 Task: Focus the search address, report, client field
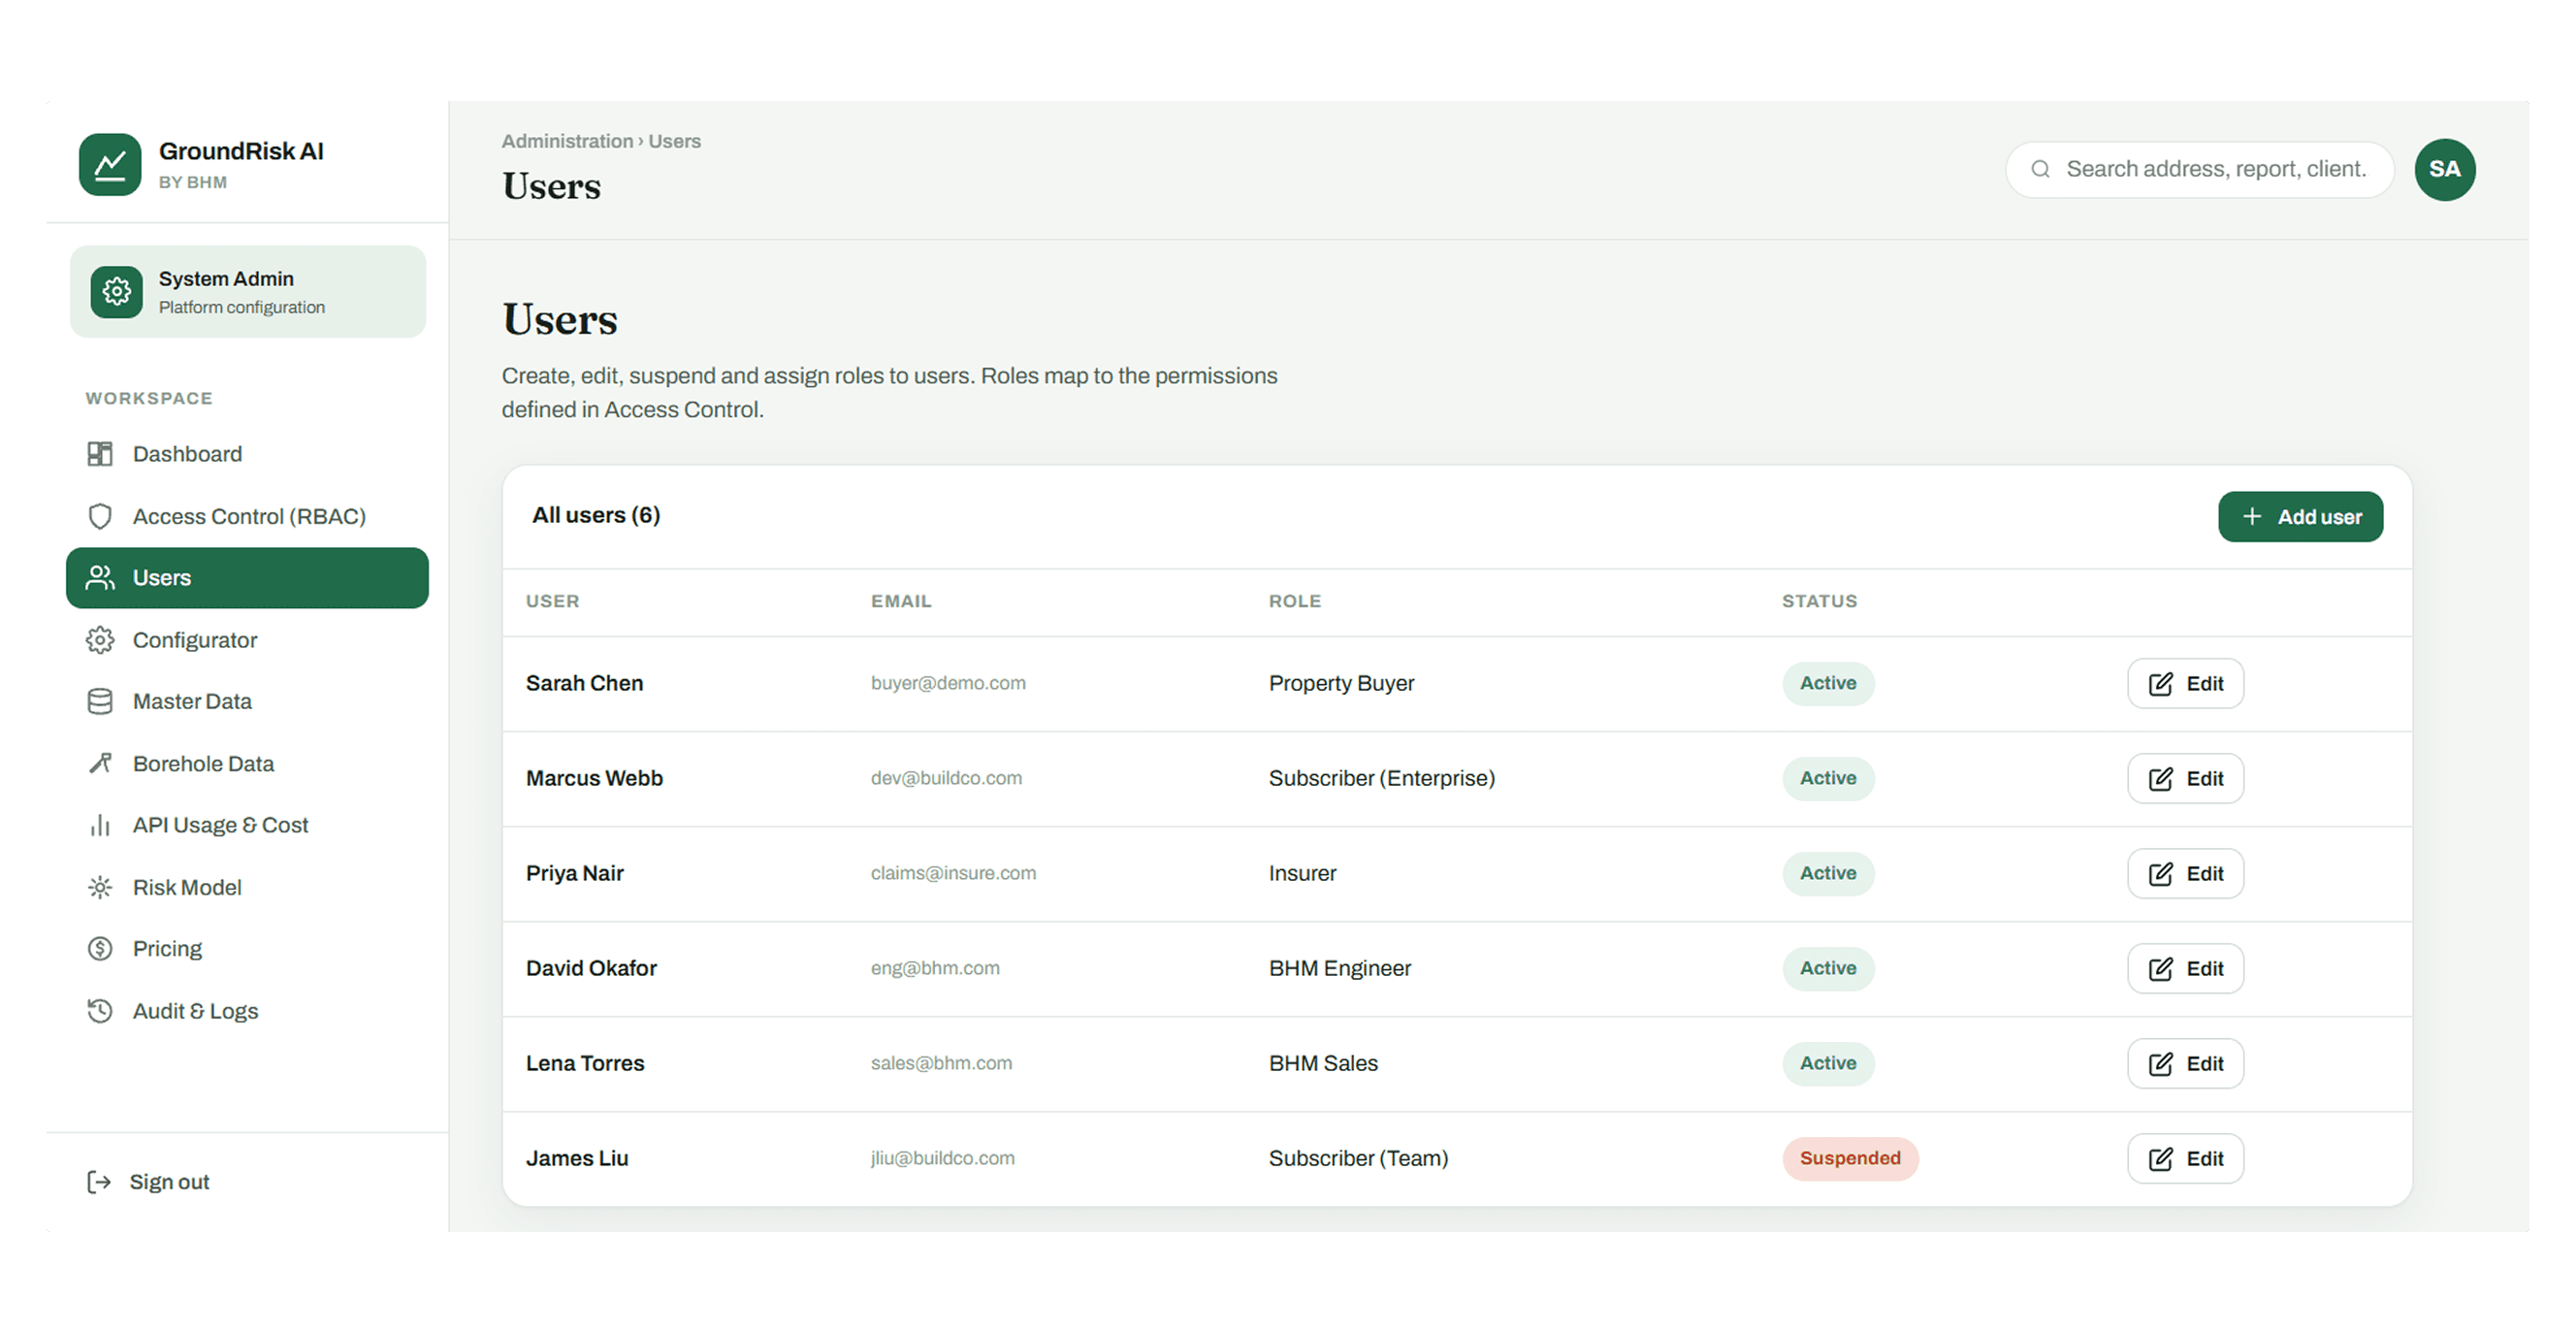coord(2199,169)
